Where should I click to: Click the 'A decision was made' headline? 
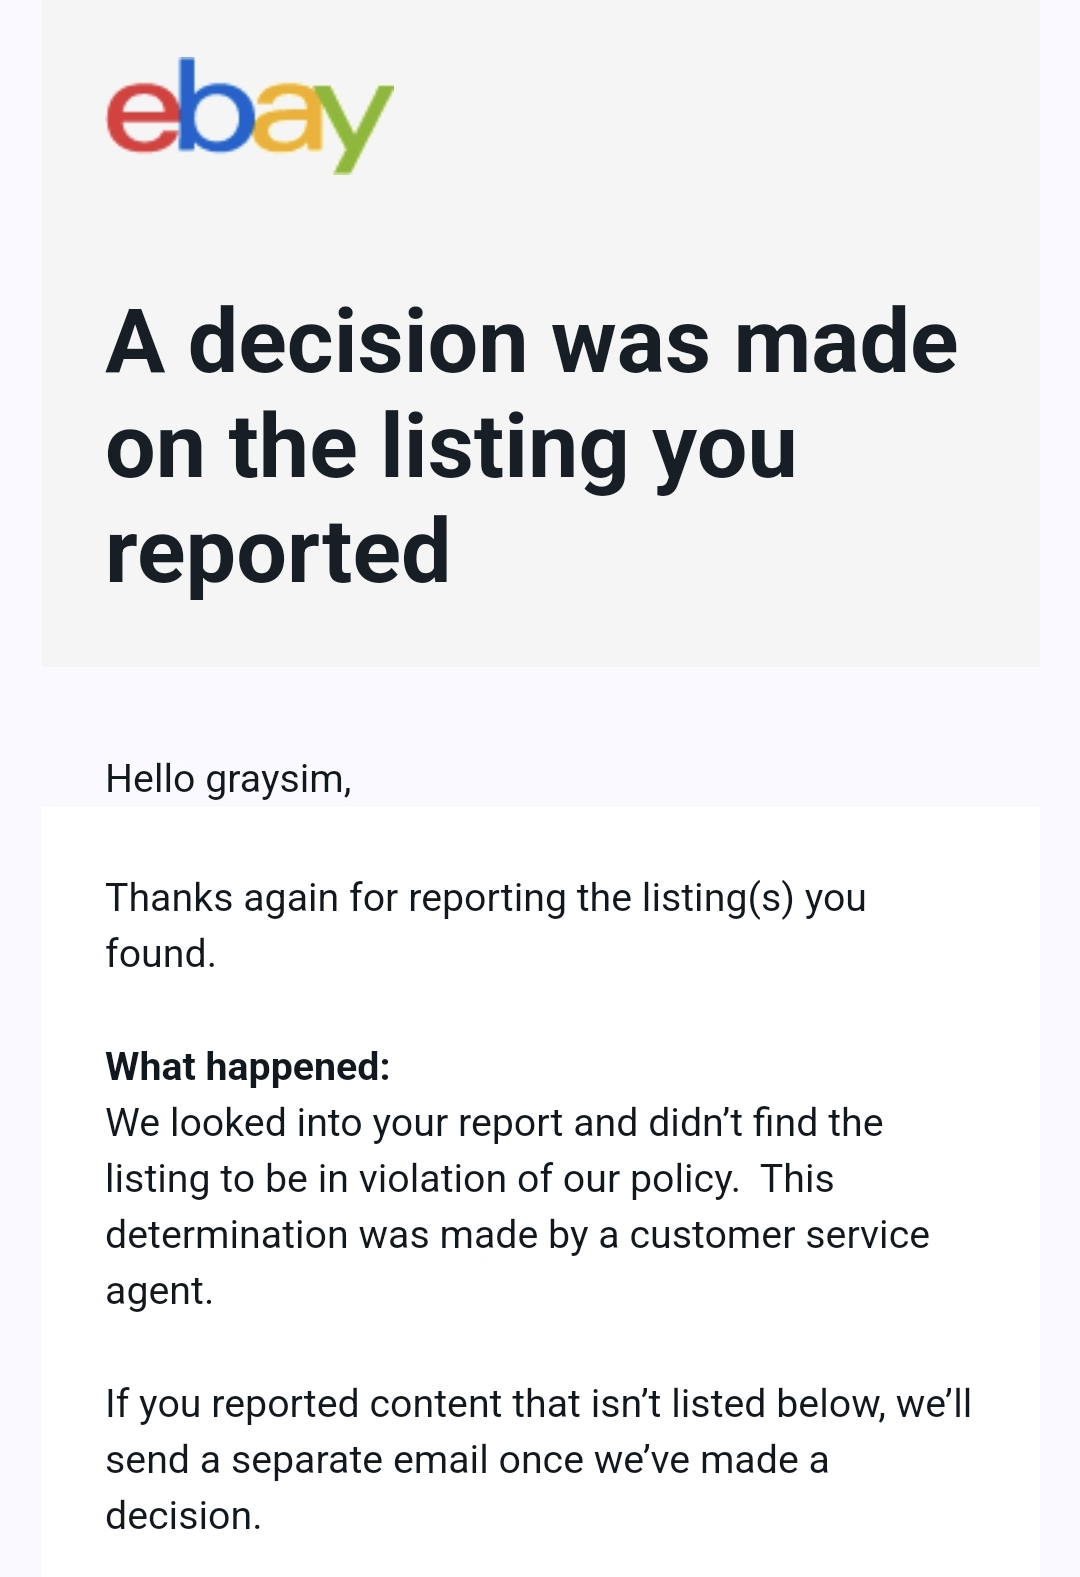(531, 342)
